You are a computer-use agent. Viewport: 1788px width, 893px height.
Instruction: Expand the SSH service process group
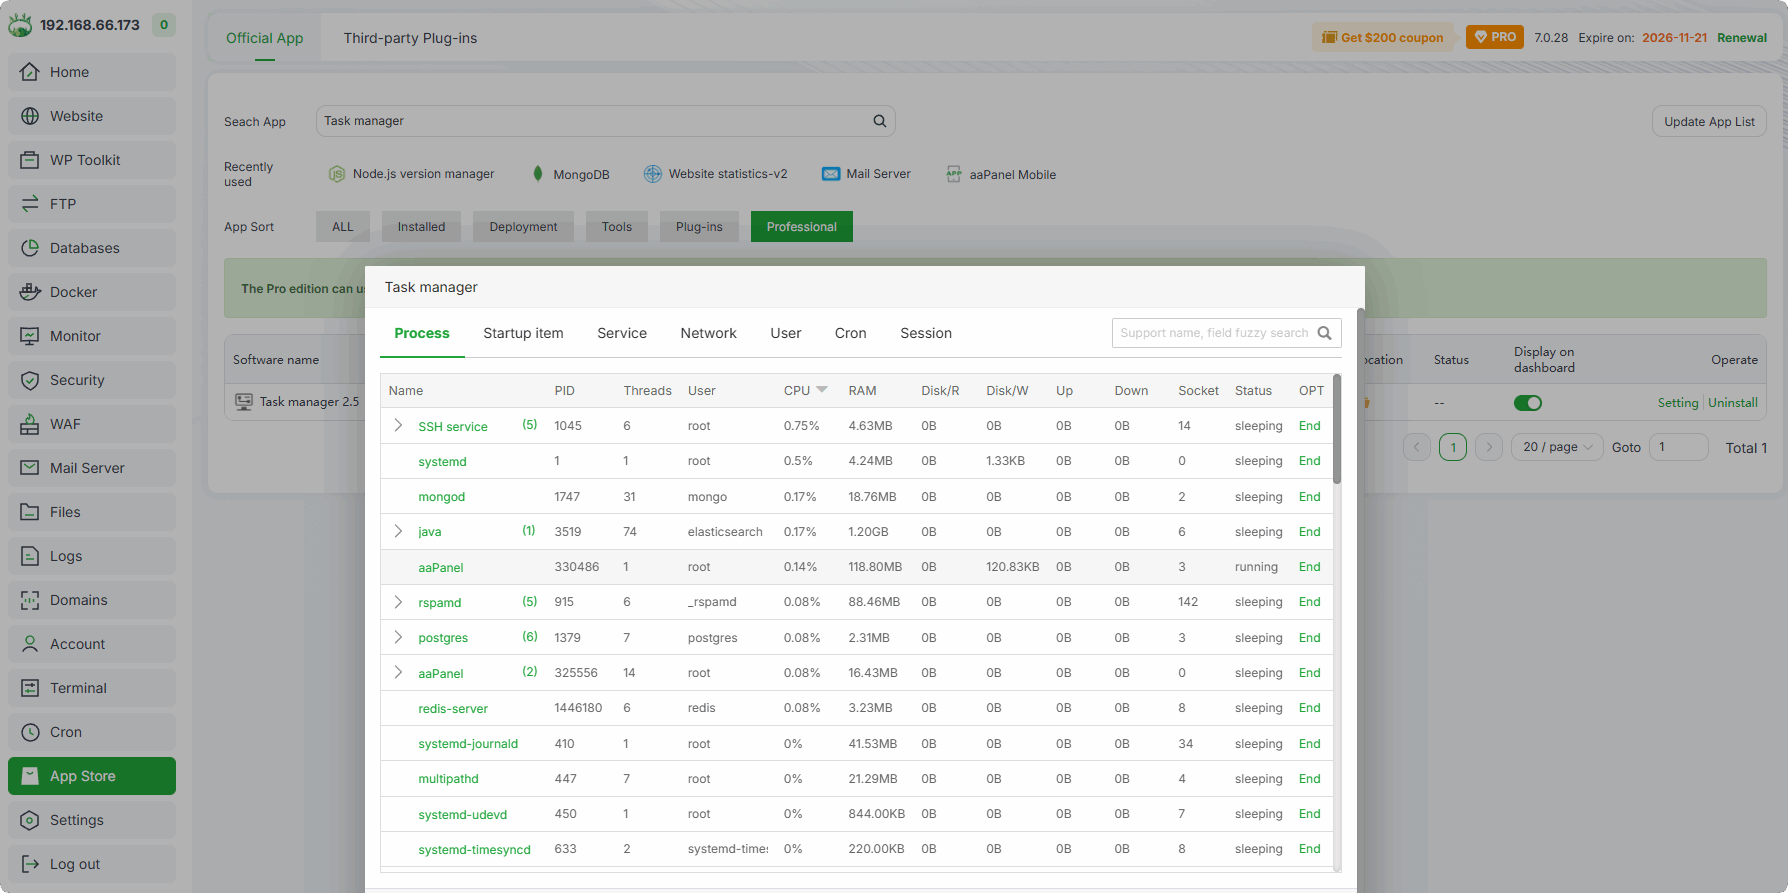398,426
